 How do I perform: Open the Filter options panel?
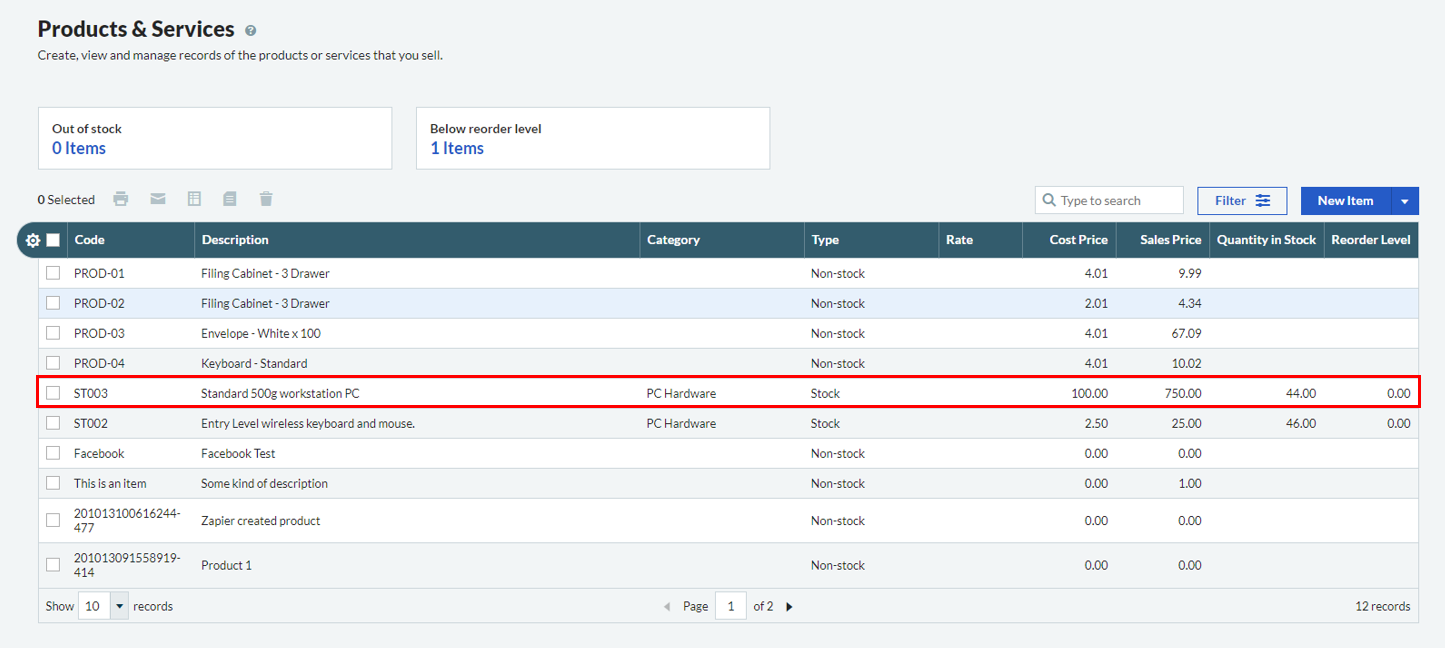coord(1241,201)
